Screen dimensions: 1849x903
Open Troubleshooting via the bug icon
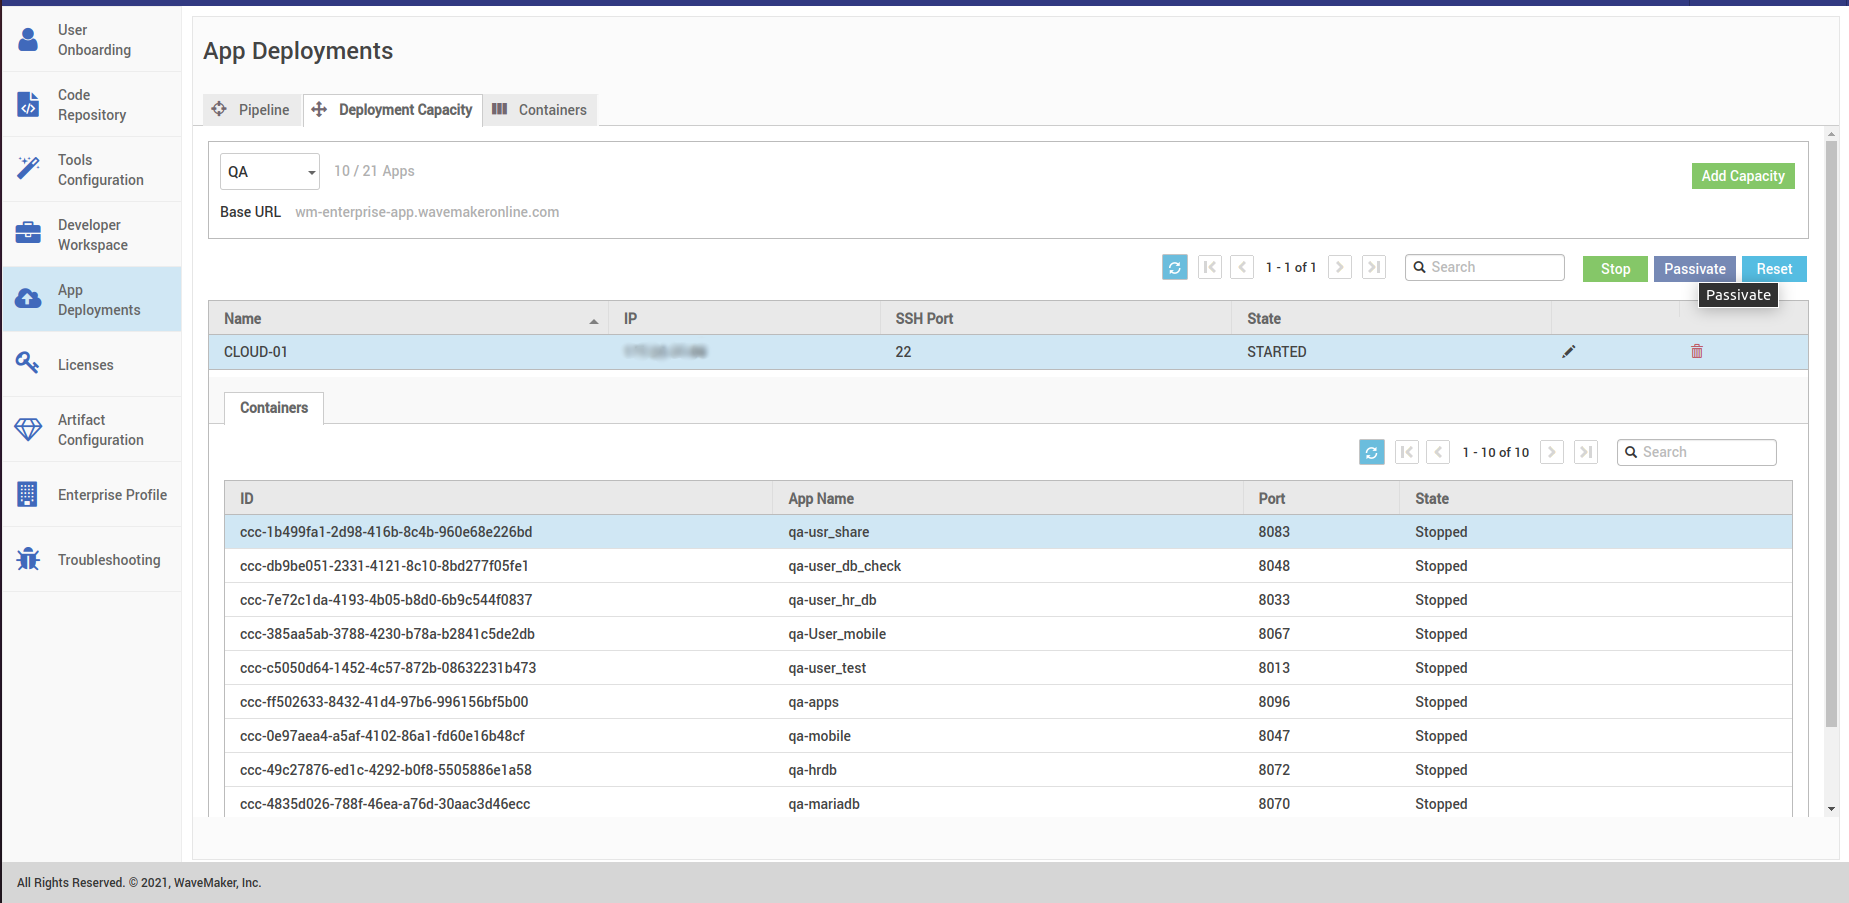point(28,559)
